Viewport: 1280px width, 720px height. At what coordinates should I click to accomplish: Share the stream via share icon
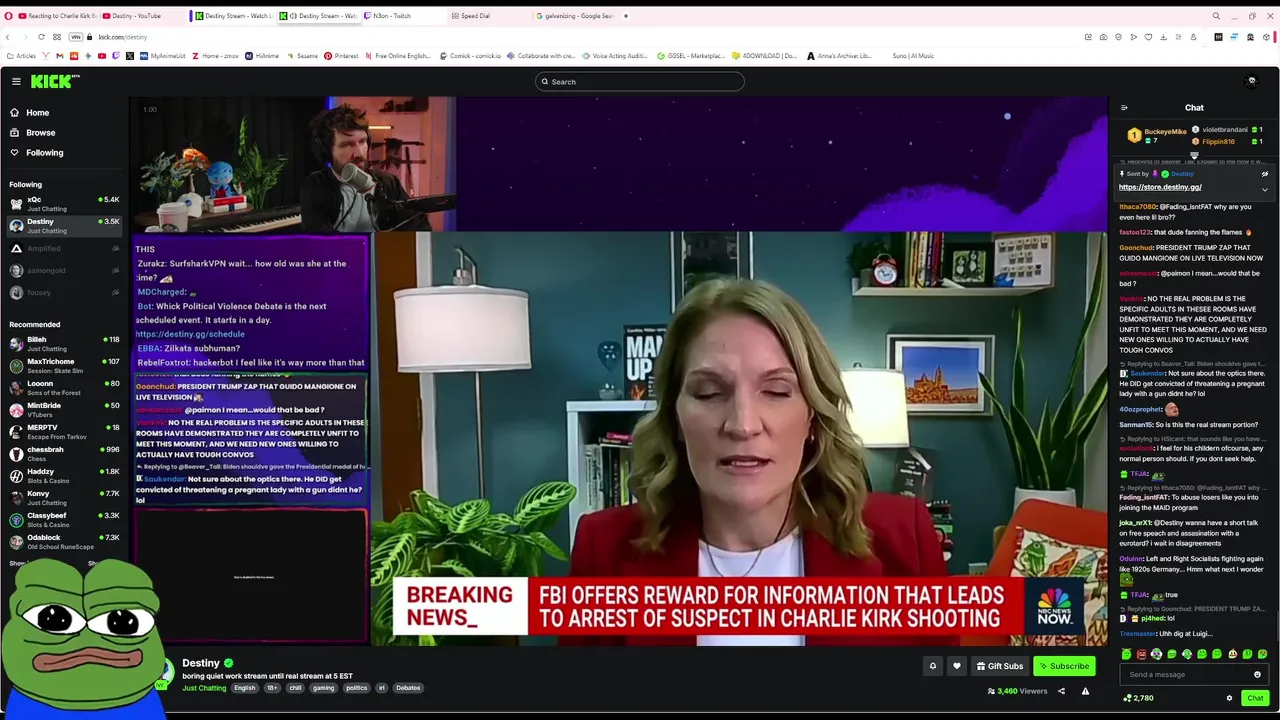1061,691
